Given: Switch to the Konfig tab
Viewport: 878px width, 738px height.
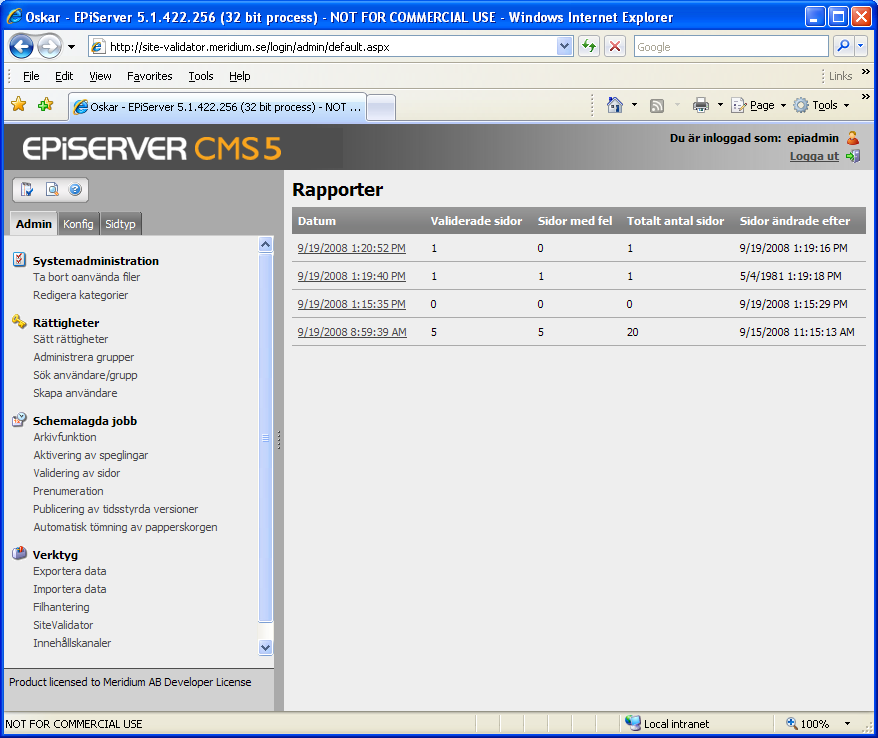Looking at the screenshot, I should [78, 224].
